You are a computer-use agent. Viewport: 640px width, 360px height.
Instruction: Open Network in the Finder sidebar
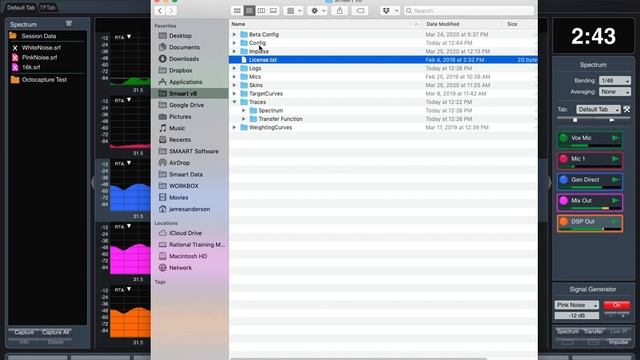pos(180,268)
